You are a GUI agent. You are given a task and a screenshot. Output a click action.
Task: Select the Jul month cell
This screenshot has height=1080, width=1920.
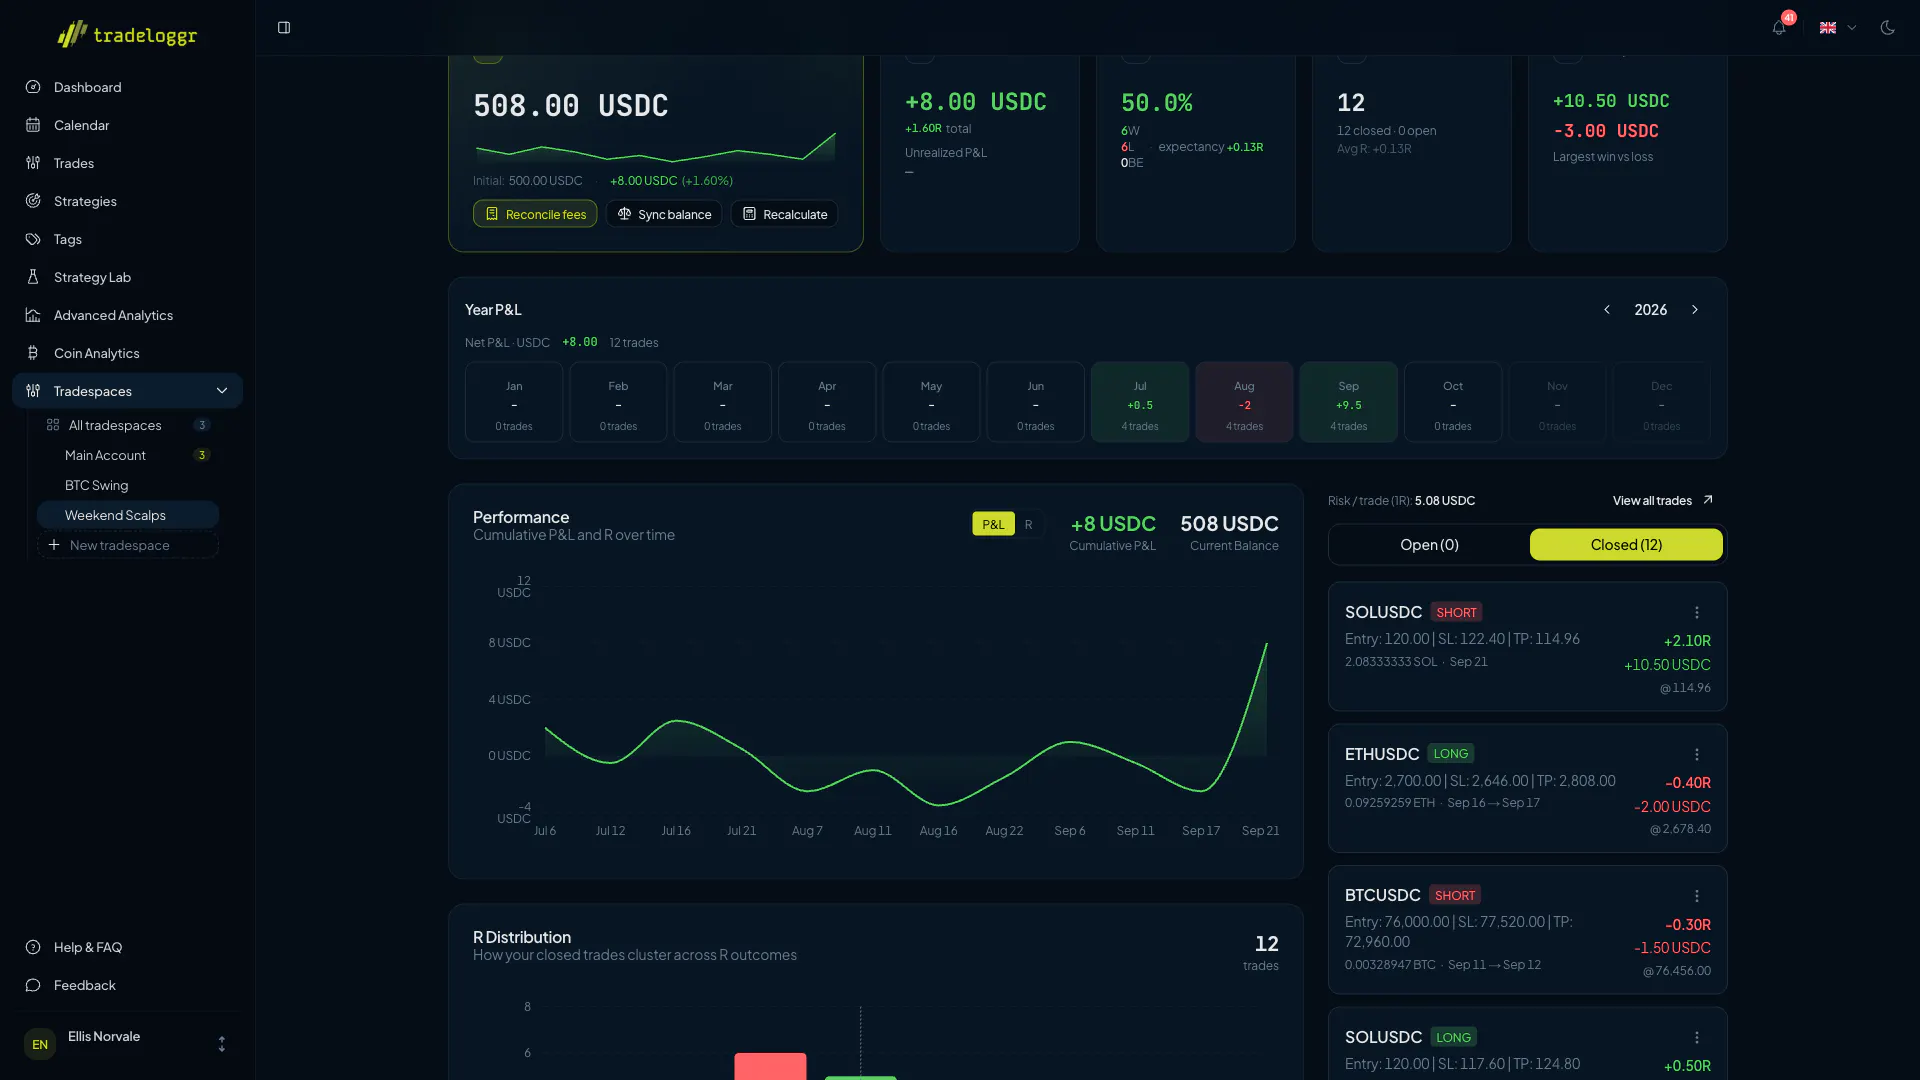(1140, 402)
